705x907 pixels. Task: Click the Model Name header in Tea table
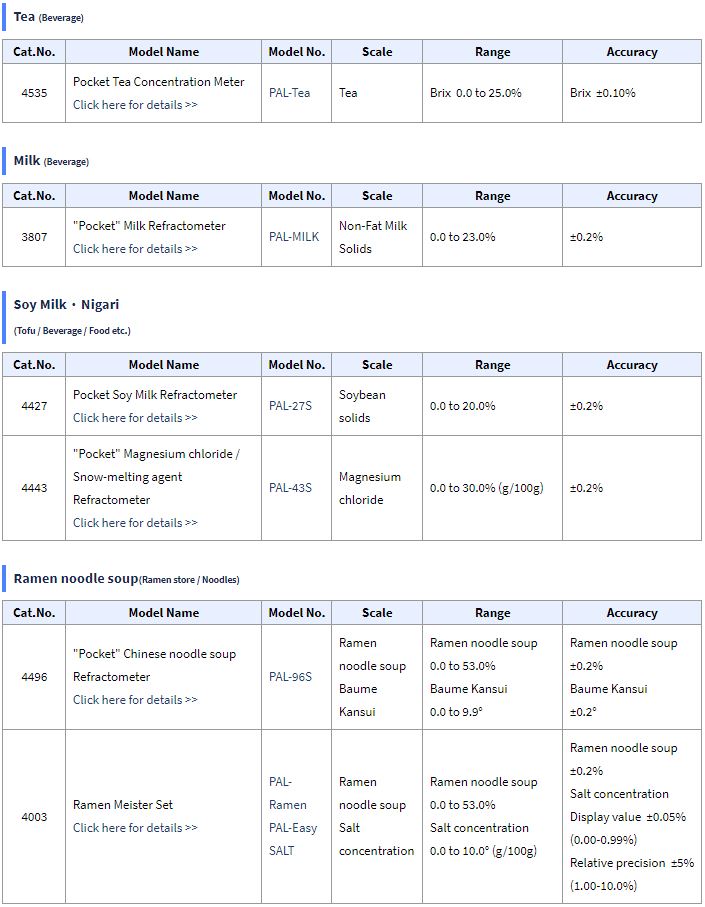click(x=164, y=52)
